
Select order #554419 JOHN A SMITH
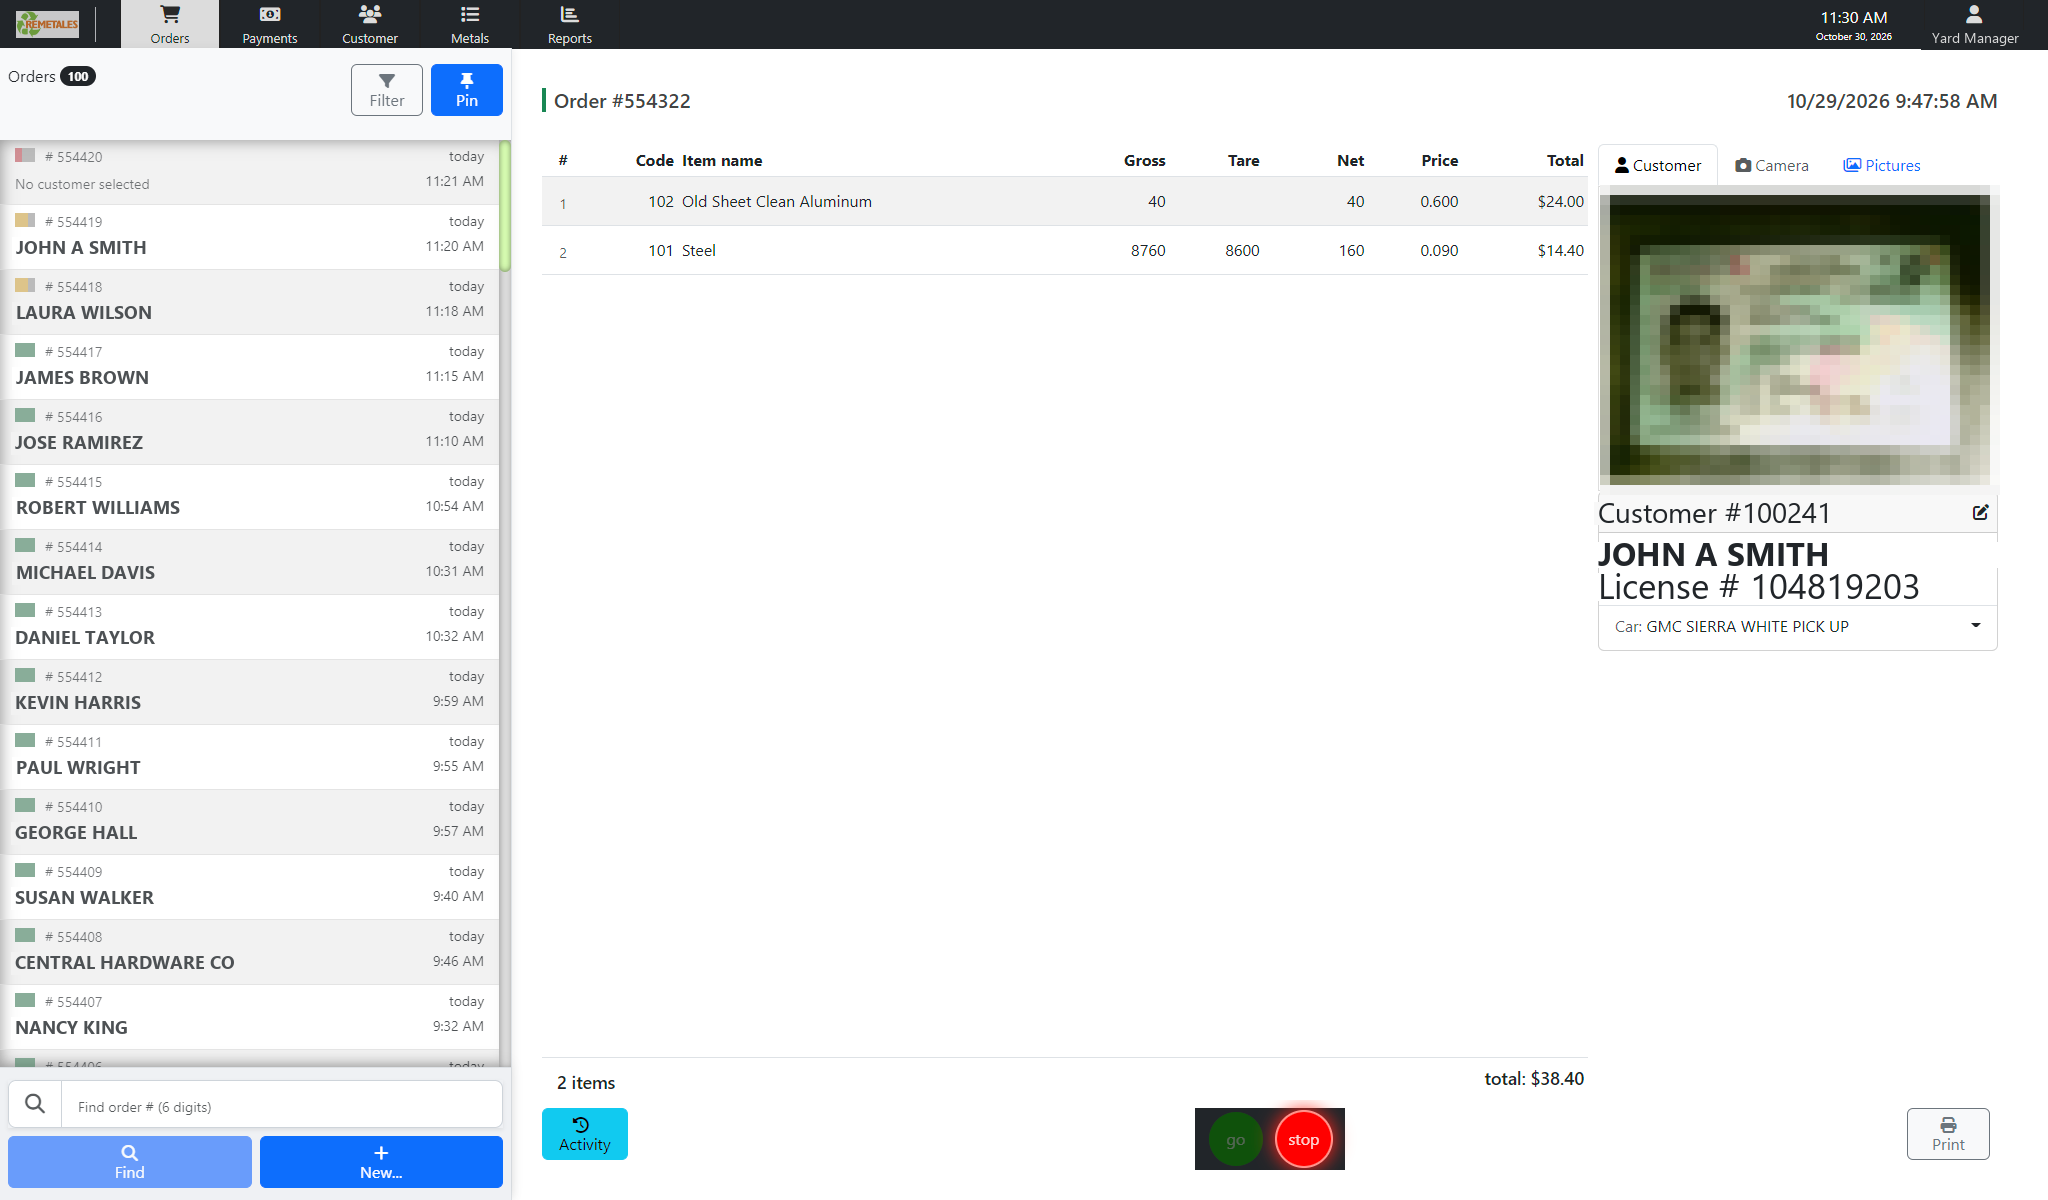pyautogui.click(x=249, y=237)
